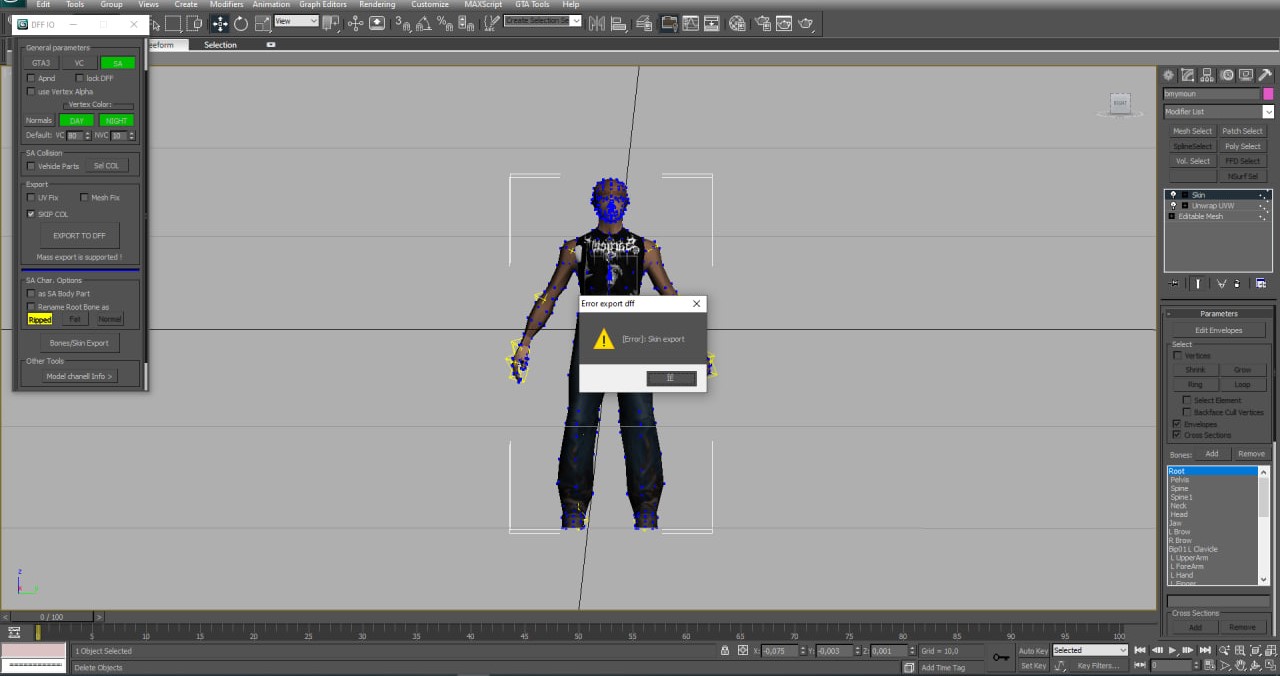Screen dimensions: 1280x676
Task: Open the GTA Tools menu
Action: point(532,5)
